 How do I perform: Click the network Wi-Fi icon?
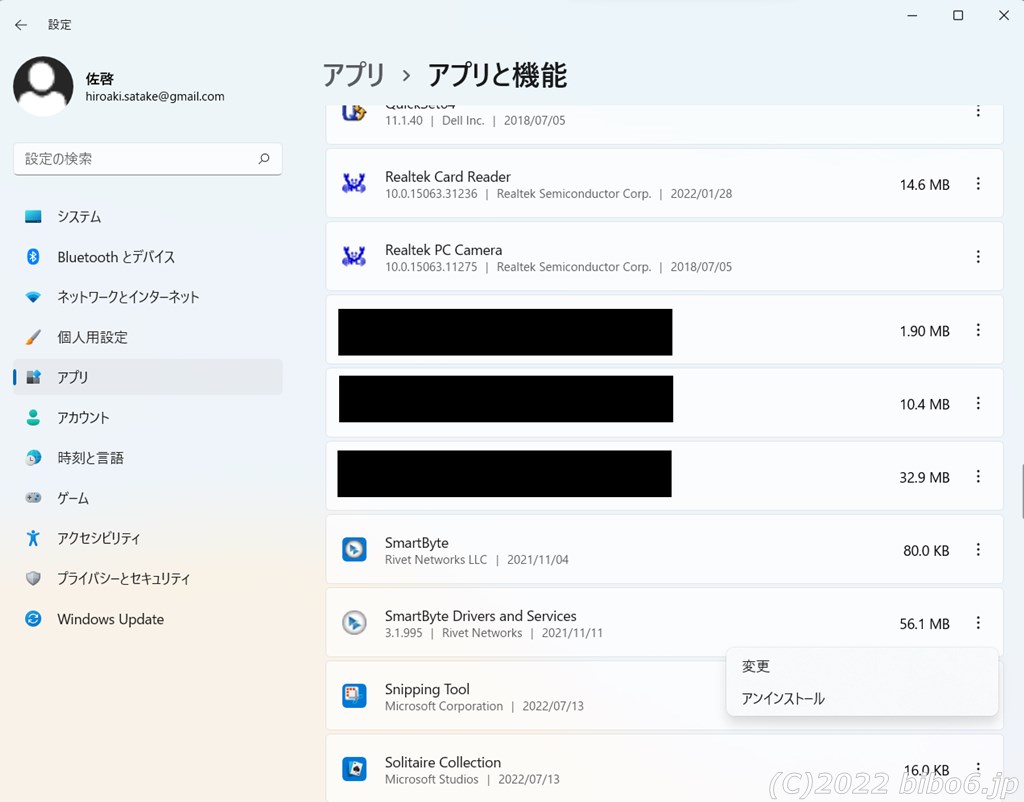(33, 297)
